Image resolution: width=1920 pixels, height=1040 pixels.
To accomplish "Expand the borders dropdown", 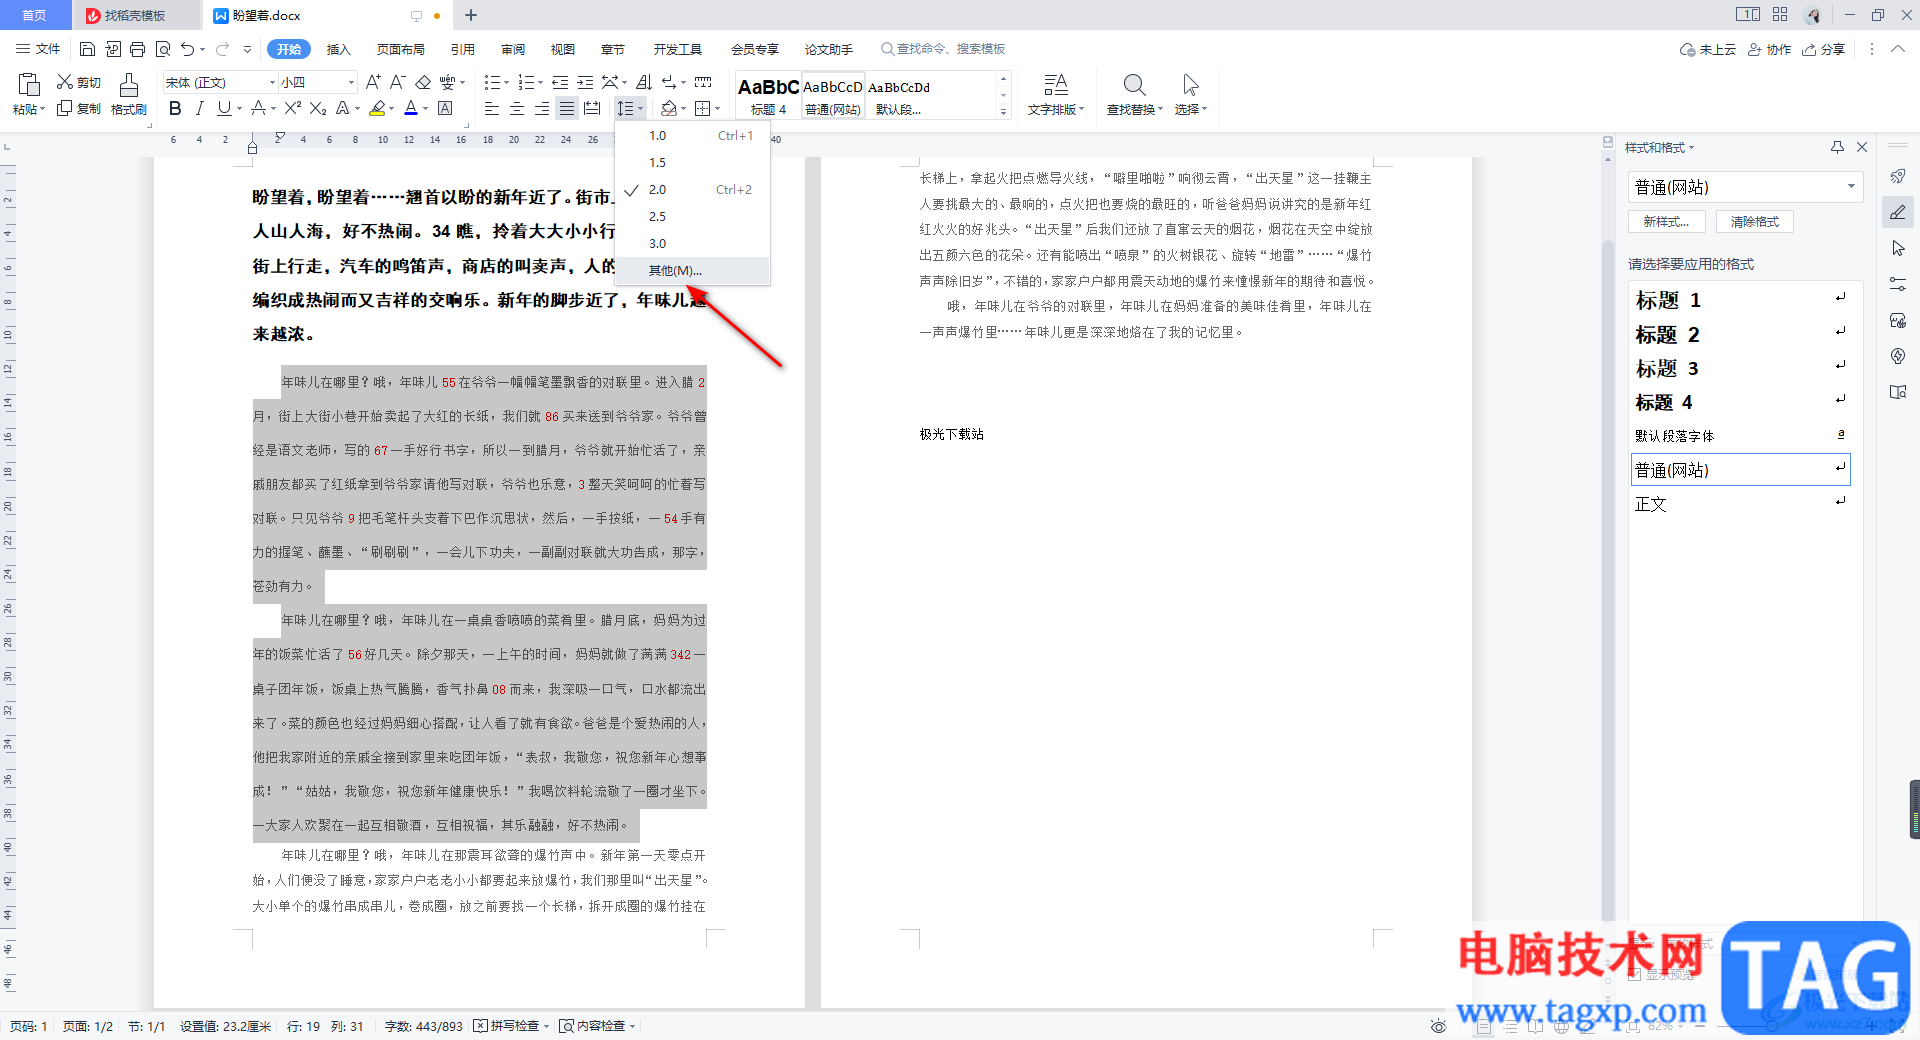I will point(718,108).
